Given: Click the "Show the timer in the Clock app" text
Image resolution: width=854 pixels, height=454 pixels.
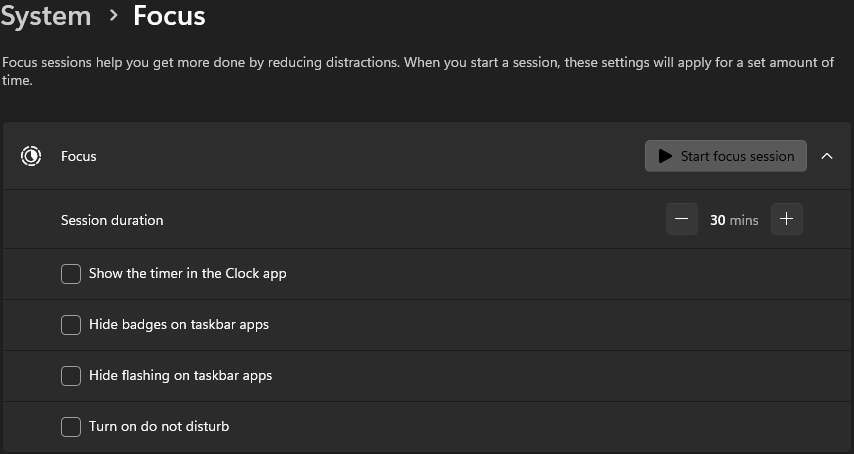Looking at the screenshot, I should [188, 273].
